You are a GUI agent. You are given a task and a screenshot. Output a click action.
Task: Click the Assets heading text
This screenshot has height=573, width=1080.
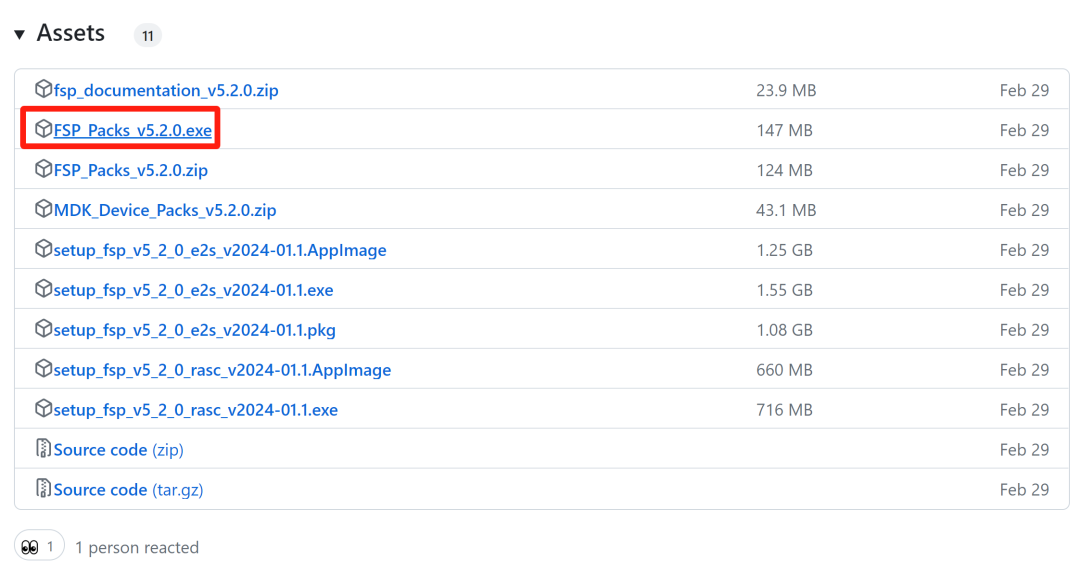pyautogui.click(x=71, y=34)
